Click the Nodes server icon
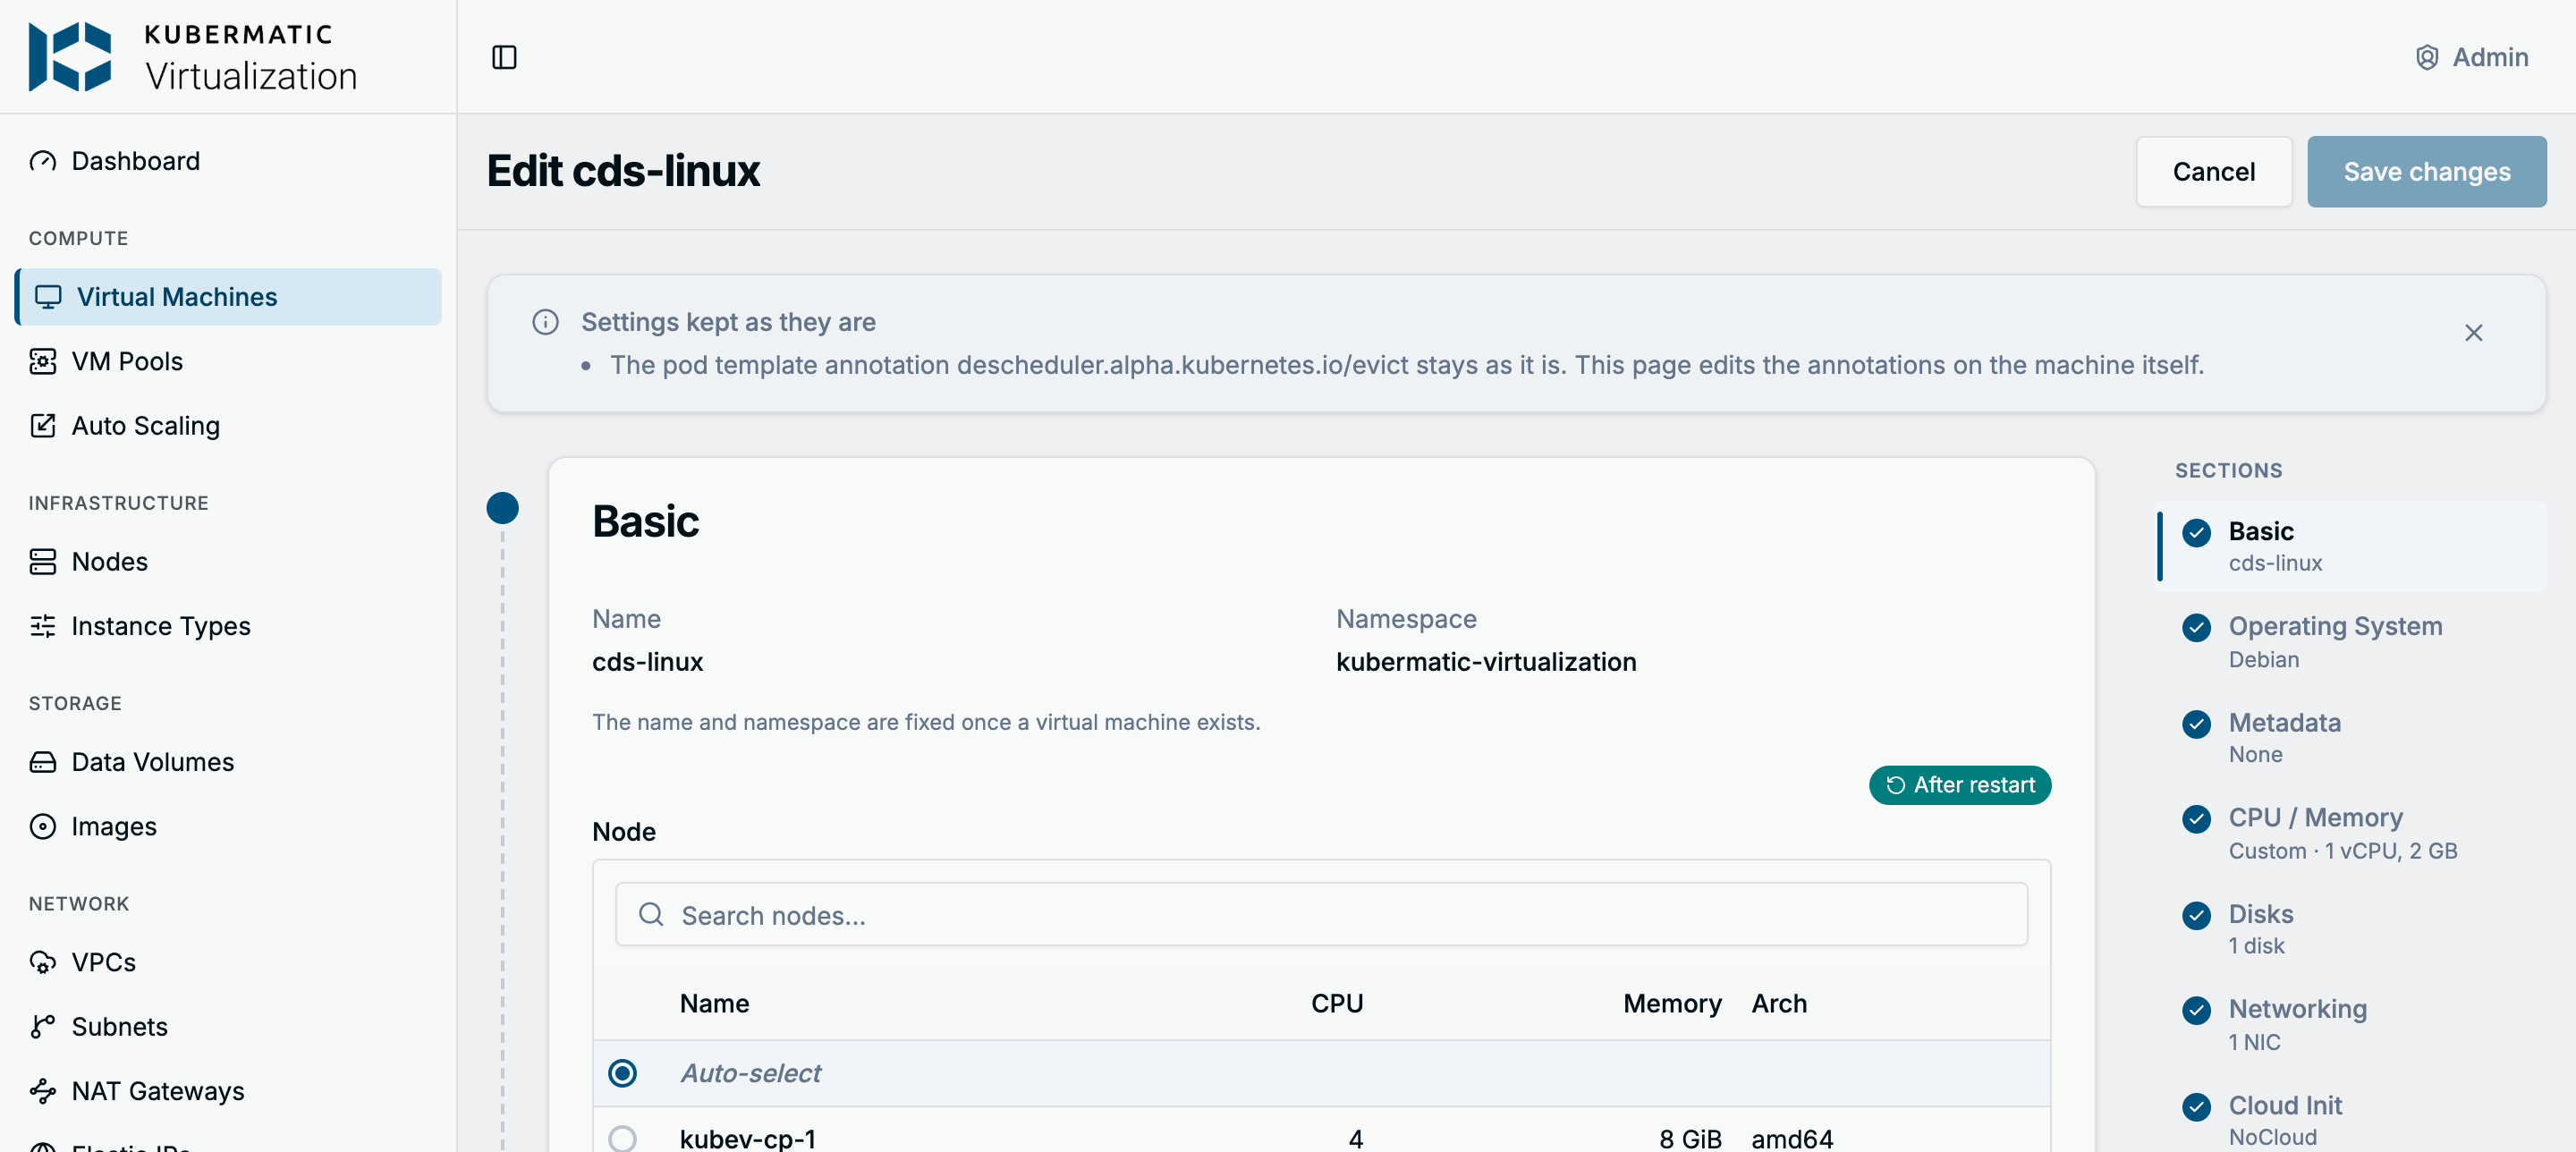The height and width of the screenshot is (1152, 2576). (x=43, y=562)
